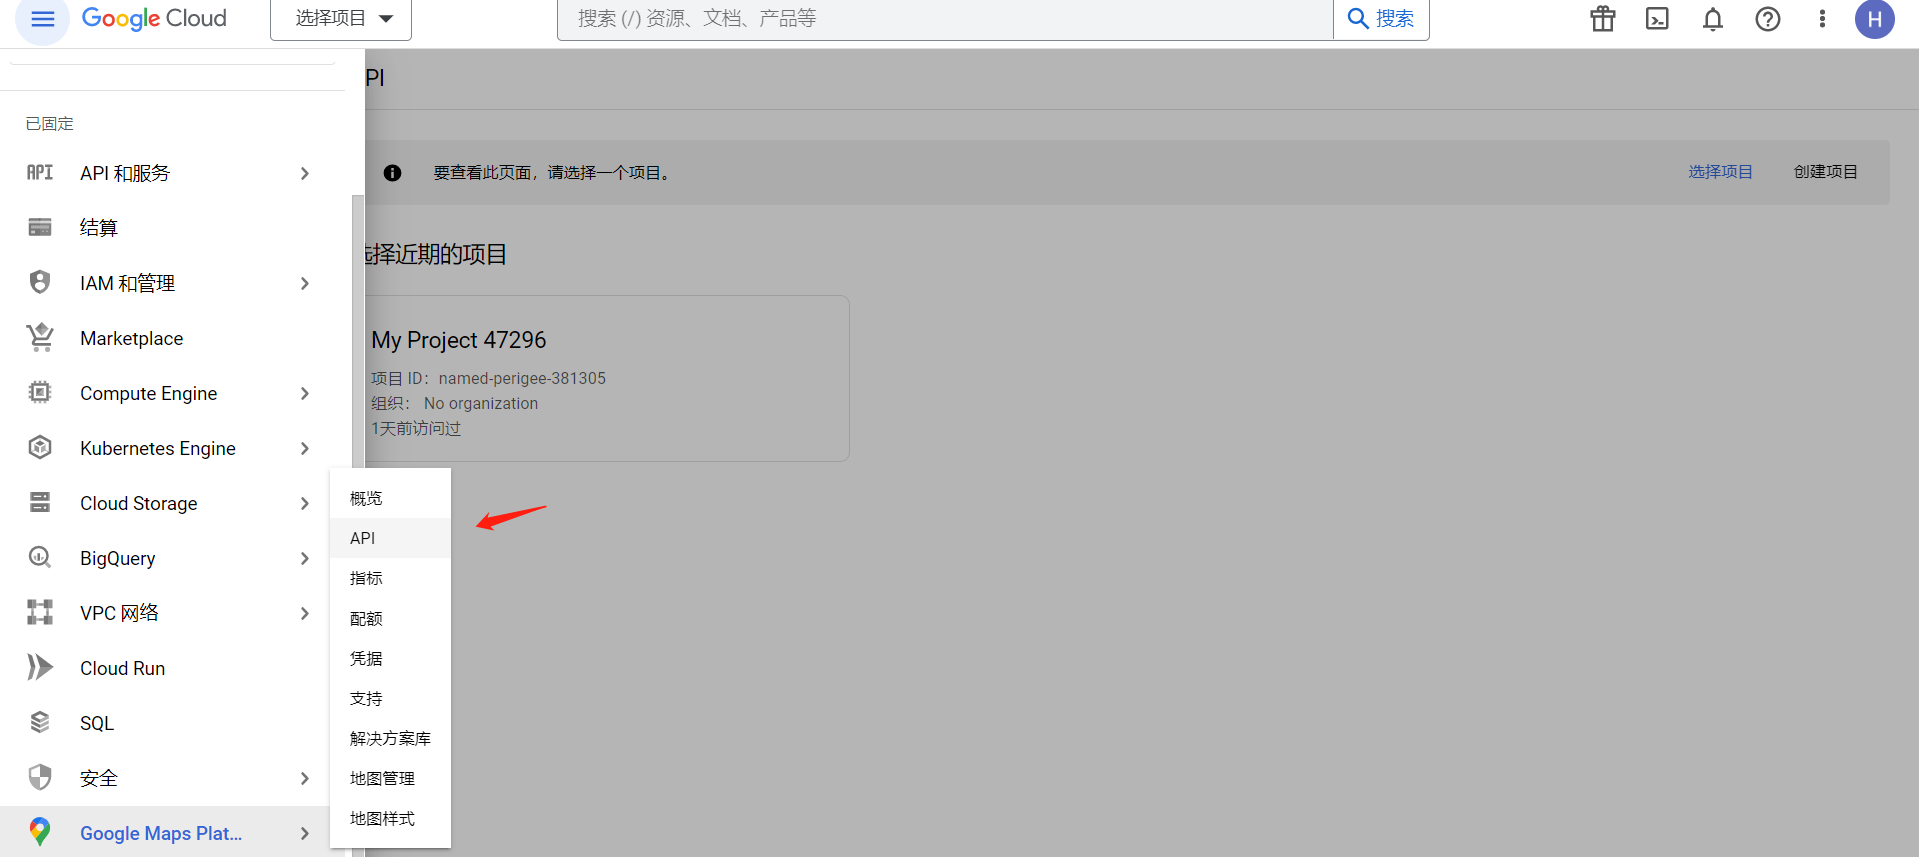Click the IAM shield icon

coord(40,283)
